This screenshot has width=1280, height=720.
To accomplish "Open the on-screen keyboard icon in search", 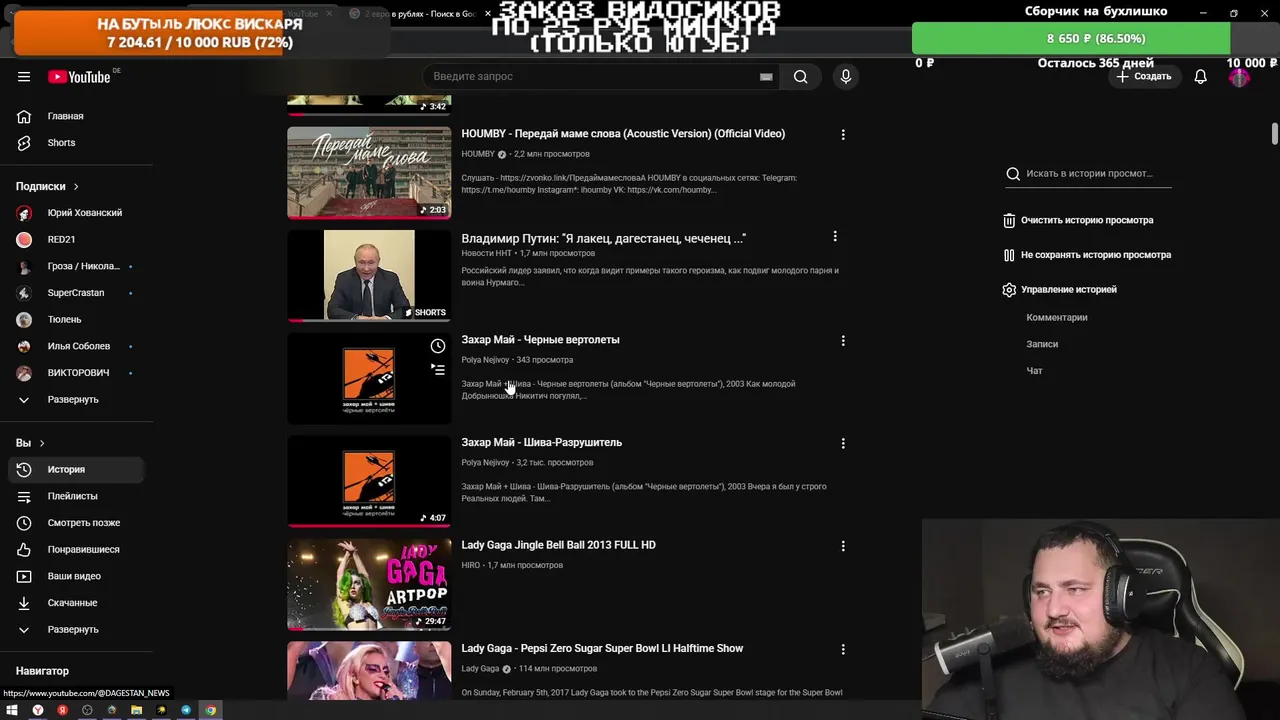I will (766, 77).
